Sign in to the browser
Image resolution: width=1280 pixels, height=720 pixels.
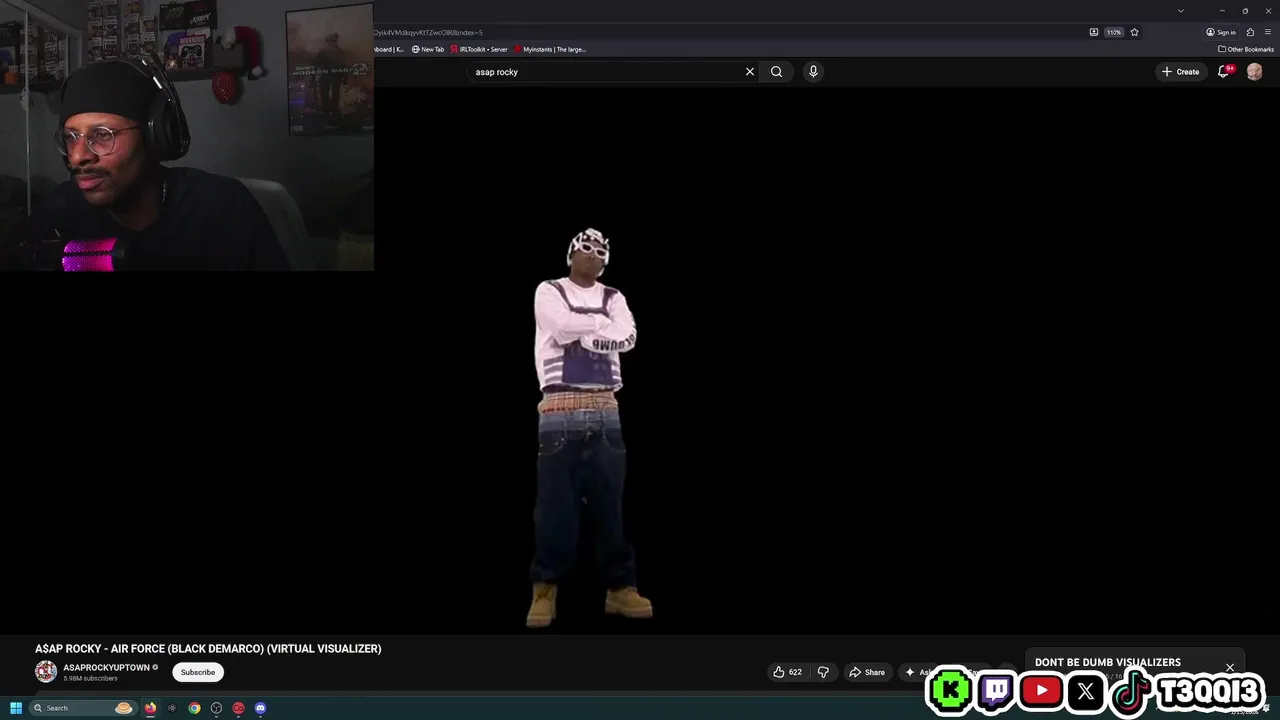(x=1220, y=32)
